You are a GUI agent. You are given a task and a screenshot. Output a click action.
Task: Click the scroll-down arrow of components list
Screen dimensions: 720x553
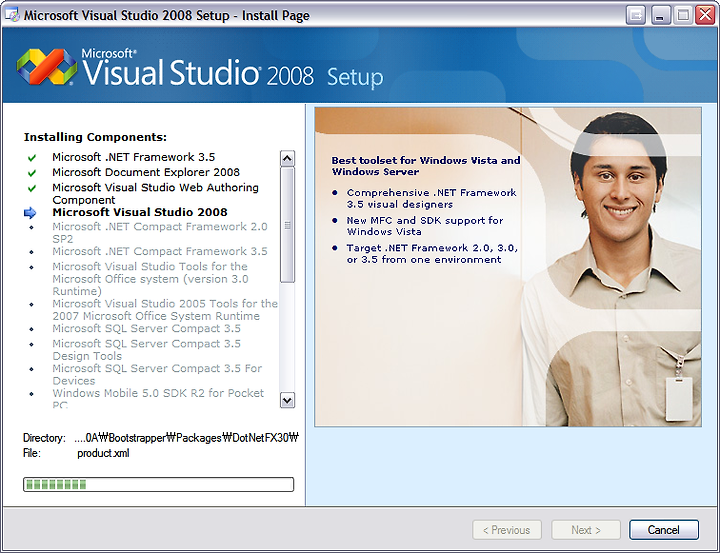287,400
